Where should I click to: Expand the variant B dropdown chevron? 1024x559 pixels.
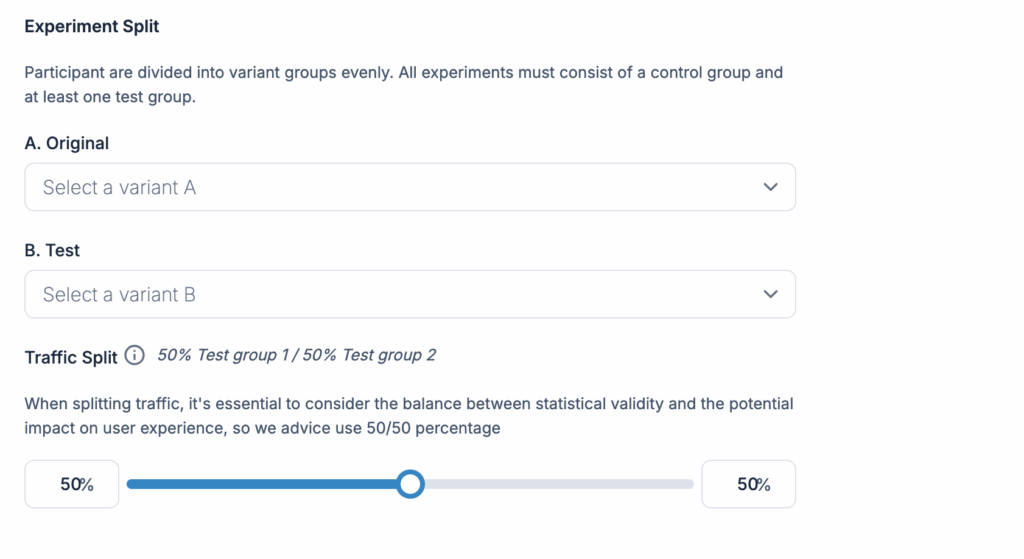click(x=770, y=294)
